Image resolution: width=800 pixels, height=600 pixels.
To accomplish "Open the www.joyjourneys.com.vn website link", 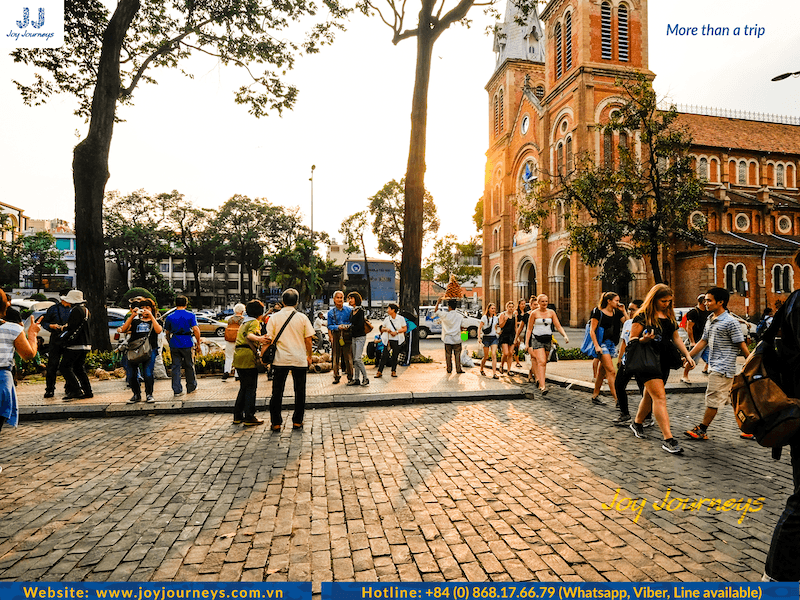I will point(189,592).
